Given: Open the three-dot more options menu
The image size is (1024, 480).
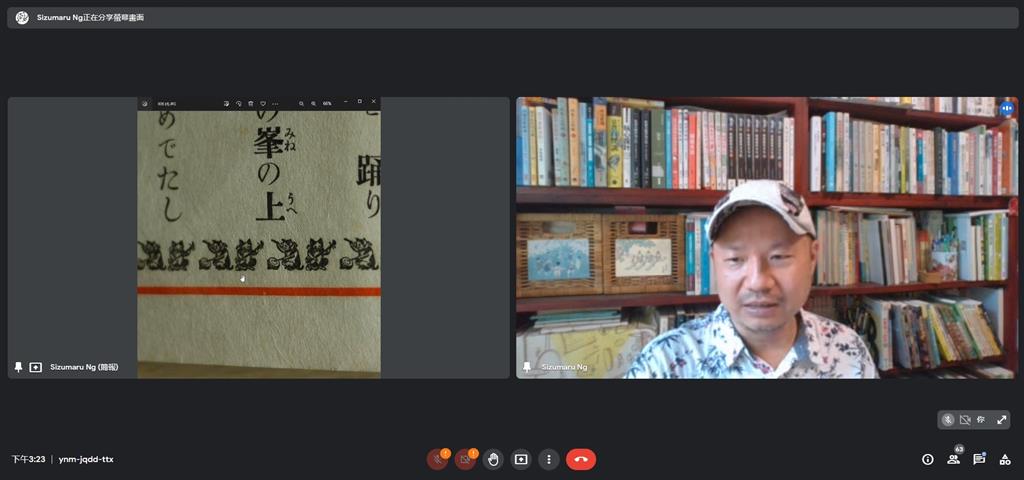Looking at the screenshot, I should coord(548,459).
